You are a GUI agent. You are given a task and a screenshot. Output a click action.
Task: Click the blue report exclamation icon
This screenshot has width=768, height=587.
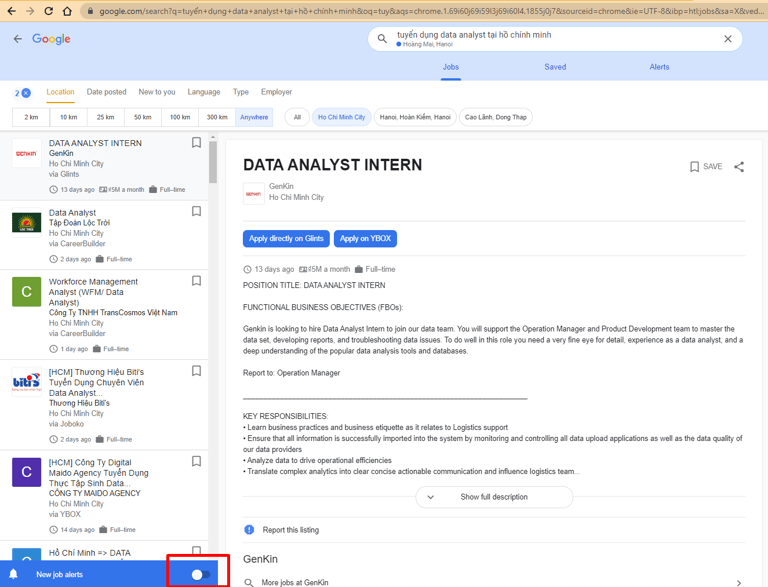point(249,530)
